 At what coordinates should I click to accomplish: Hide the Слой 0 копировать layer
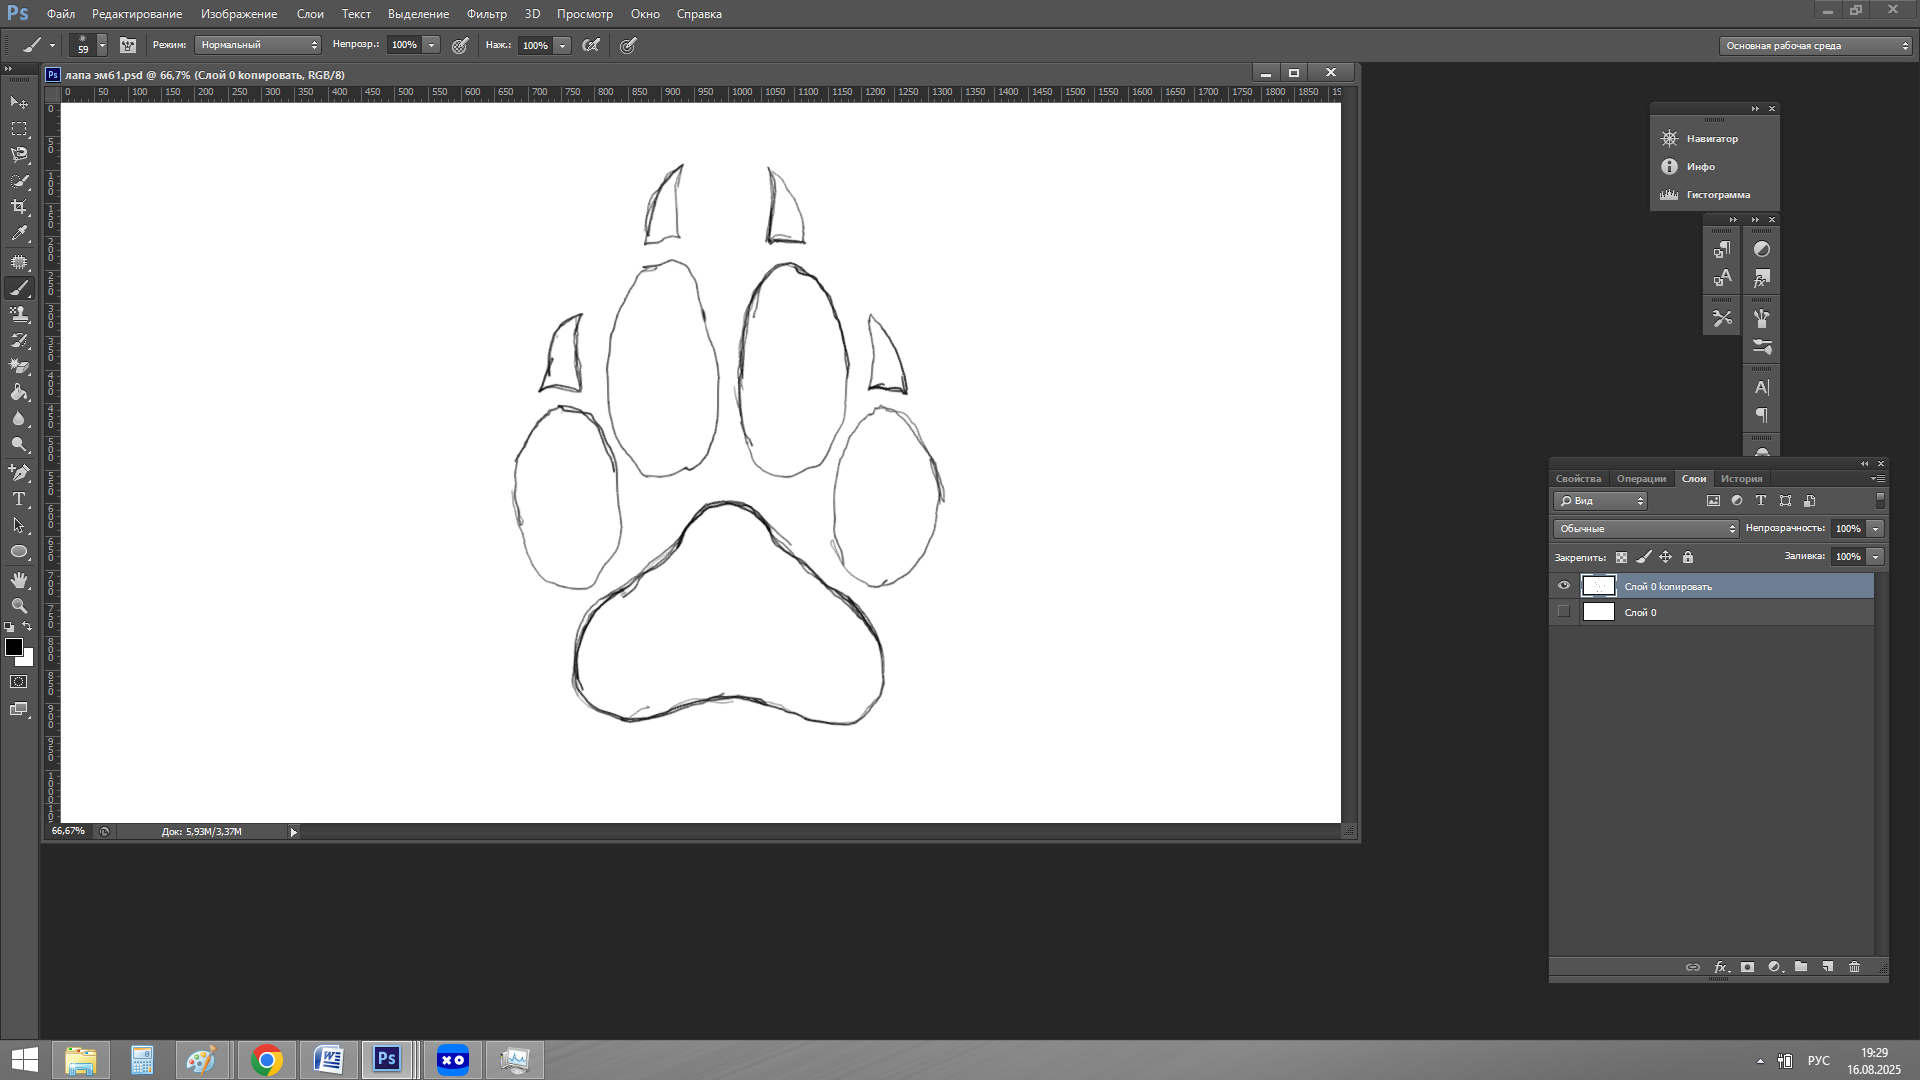[x=1564, y=586]
